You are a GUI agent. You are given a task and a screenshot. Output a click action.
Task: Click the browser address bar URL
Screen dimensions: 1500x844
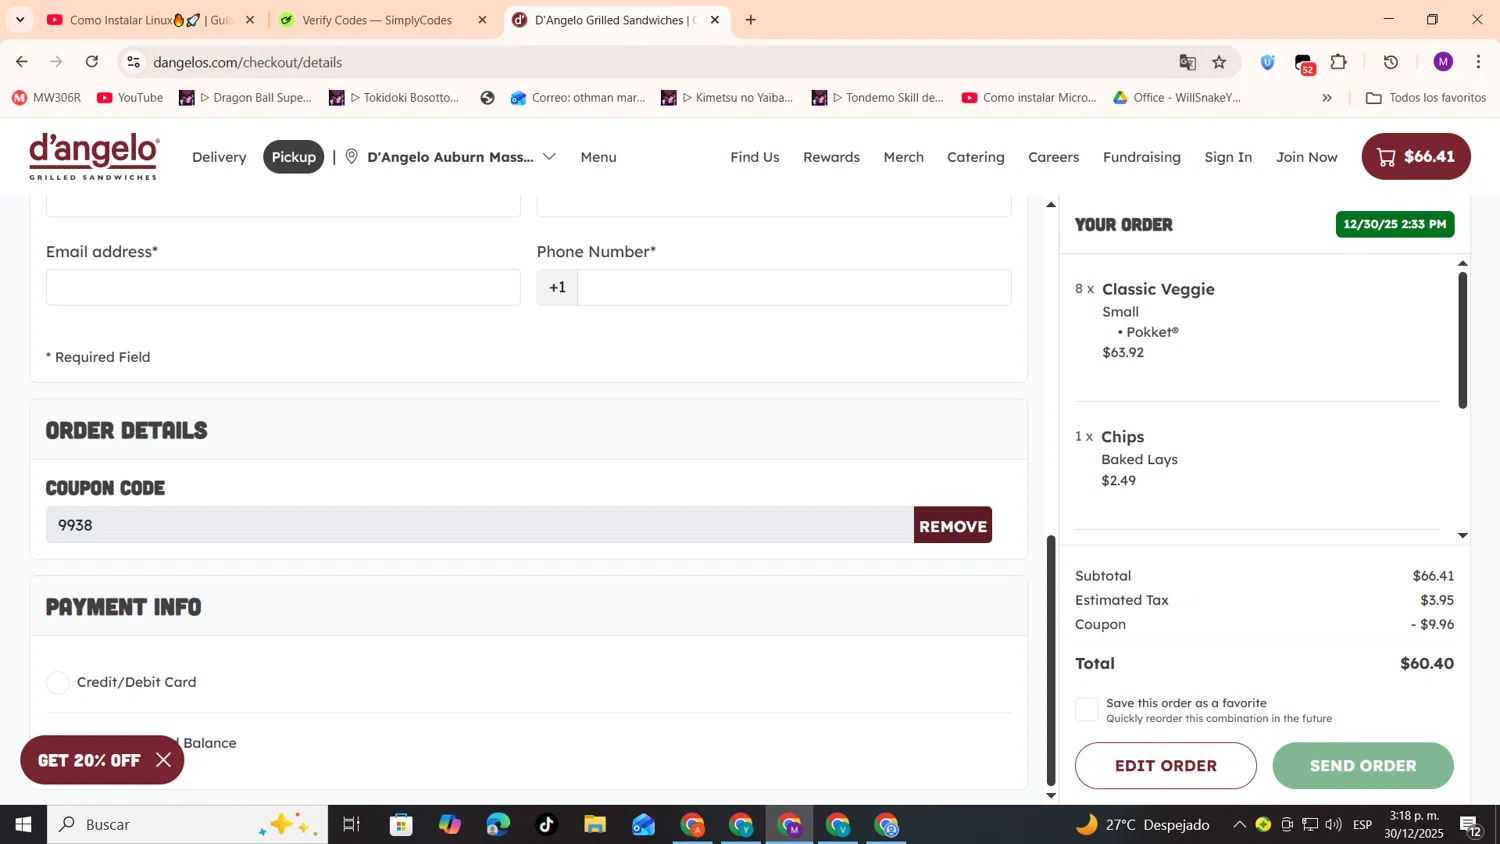pyautogui.click(x=248, y=62)
